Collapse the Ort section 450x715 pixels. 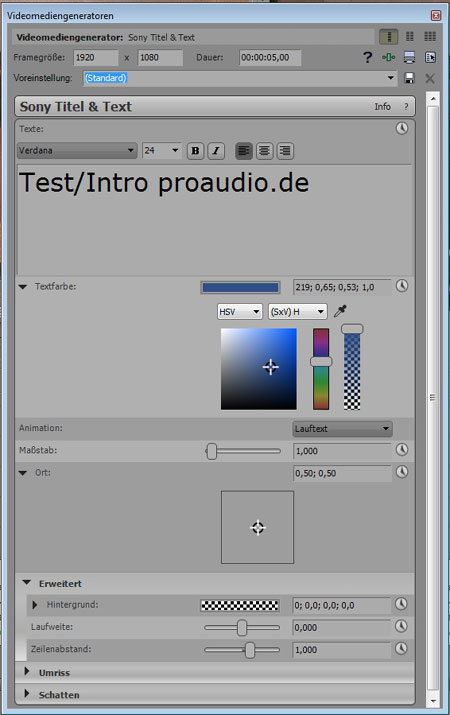[23, 473]
